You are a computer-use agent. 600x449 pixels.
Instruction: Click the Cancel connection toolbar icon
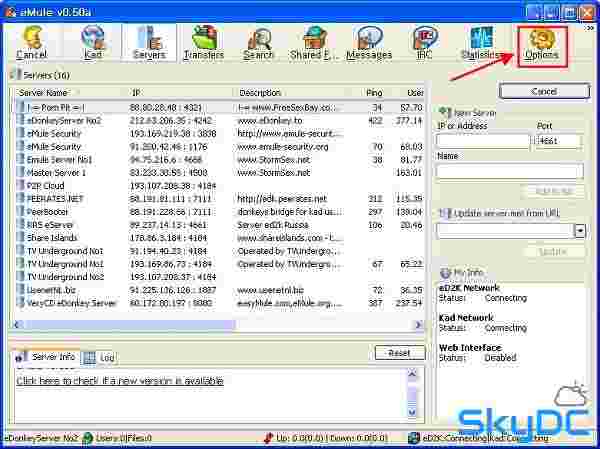pyautogui.click(x=31, y=42)
